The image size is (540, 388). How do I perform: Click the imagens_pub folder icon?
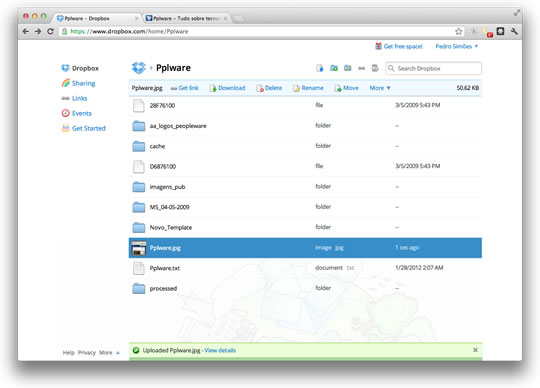(139, 187)
